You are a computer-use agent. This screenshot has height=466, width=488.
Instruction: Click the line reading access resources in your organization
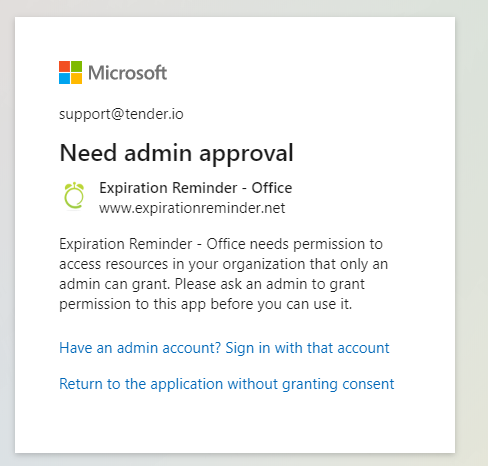click(x=224, y=264)
